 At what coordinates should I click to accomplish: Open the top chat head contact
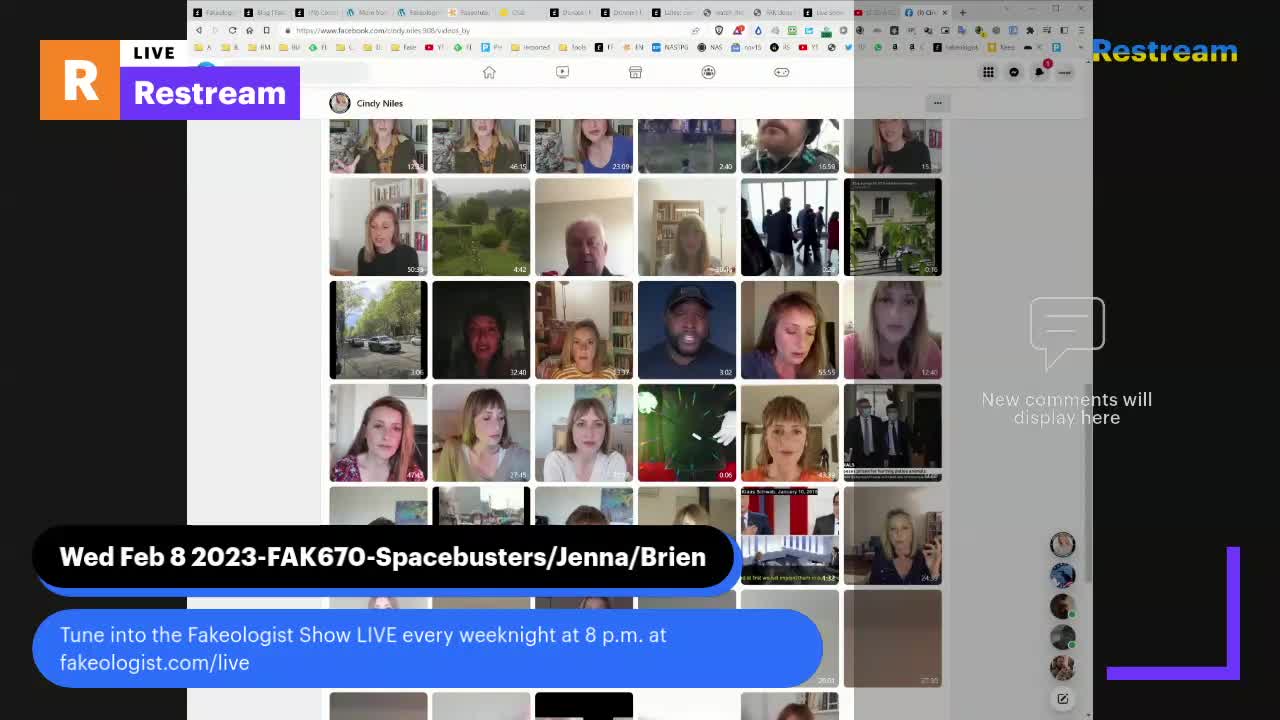click(x=1063, y=544)
